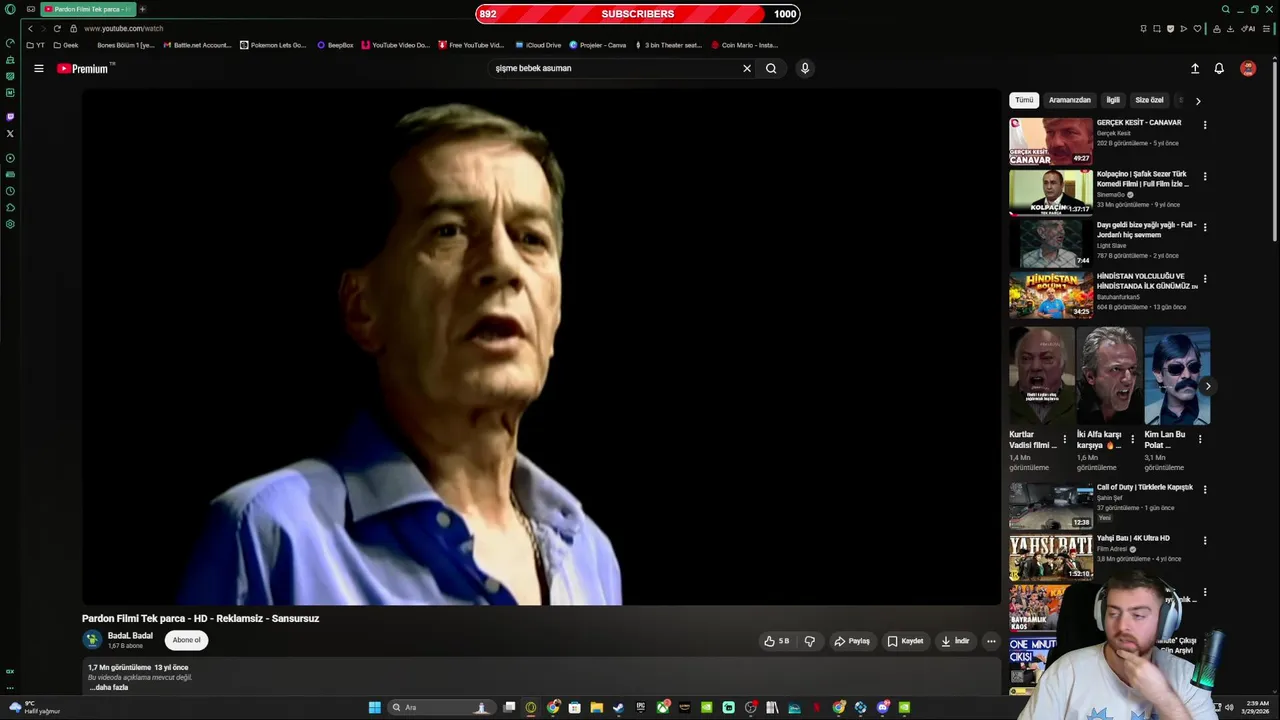Open Kolpaçino Şafak Sezer video title

tap(1143, 179)
